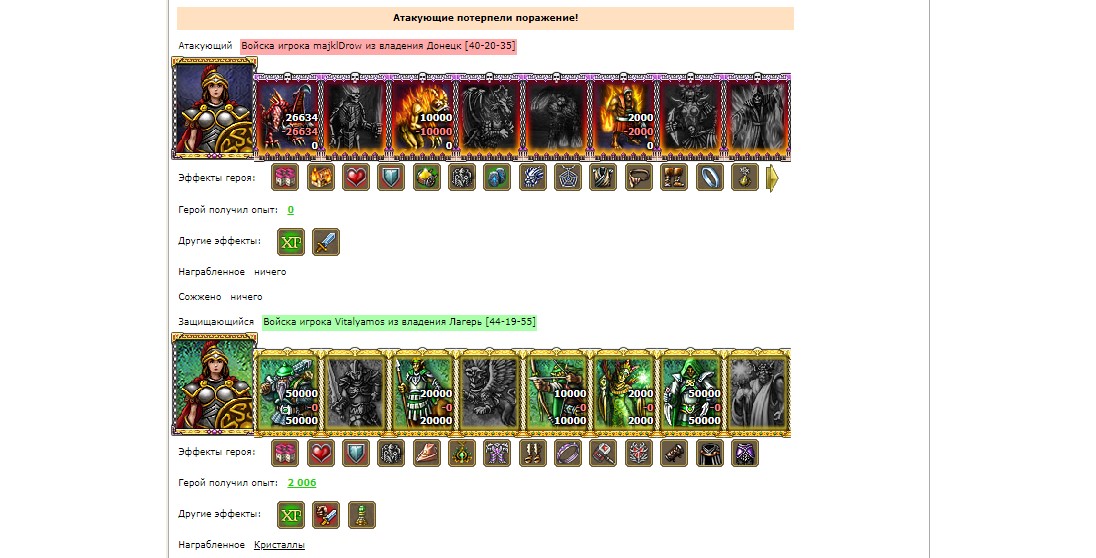This screenshot has width=1096, height=558.
Task: Click the defender's hero portrait on green
Action: pos(214,384)
